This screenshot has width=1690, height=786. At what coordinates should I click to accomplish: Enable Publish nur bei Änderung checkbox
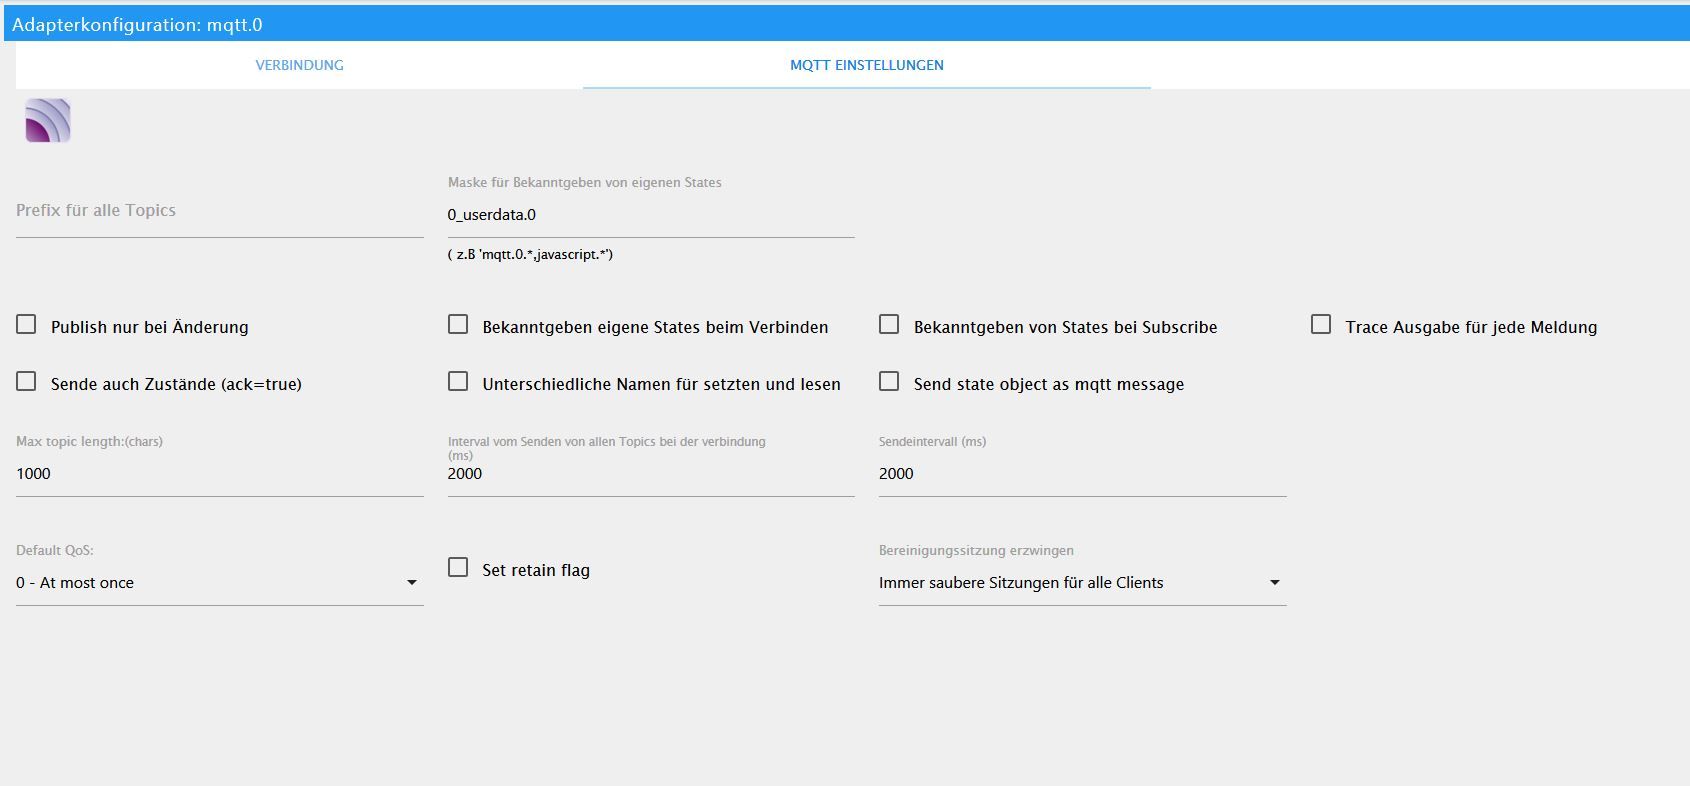[27, 325]
